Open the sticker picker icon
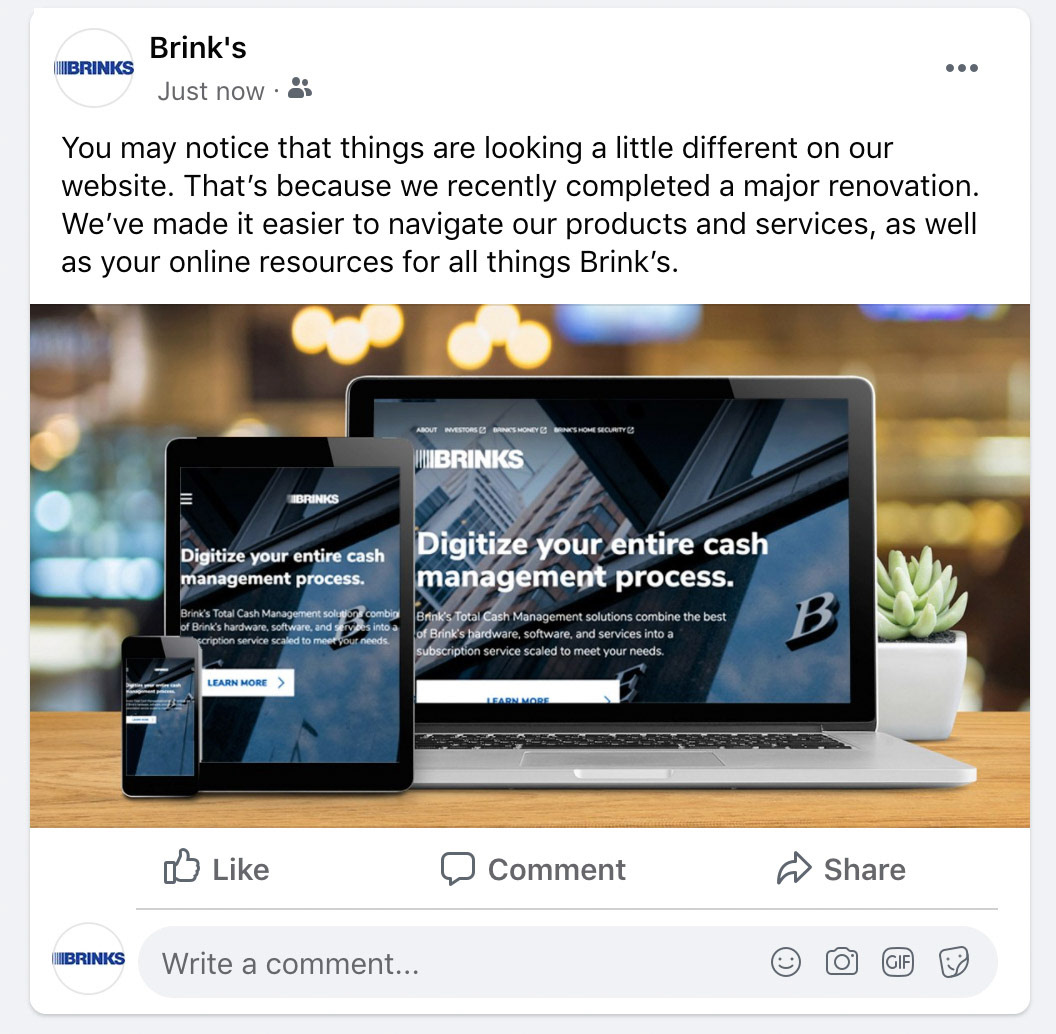This screenshot has width=1056, height=1034. [x=954, y=962]
